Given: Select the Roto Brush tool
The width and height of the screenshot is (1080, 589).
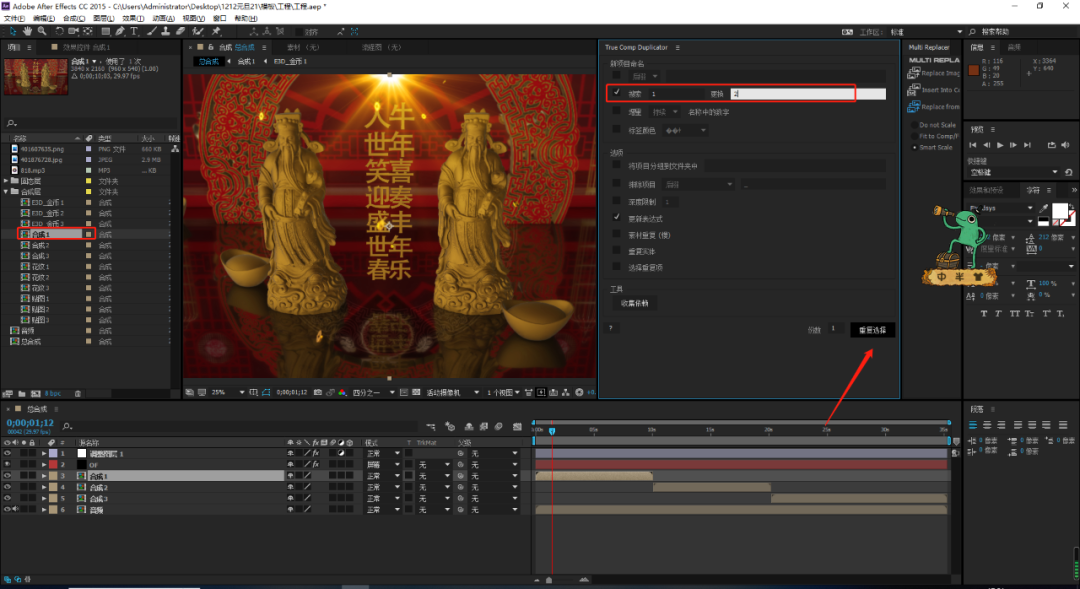Looking at the screenshot, I should point(198,32).
